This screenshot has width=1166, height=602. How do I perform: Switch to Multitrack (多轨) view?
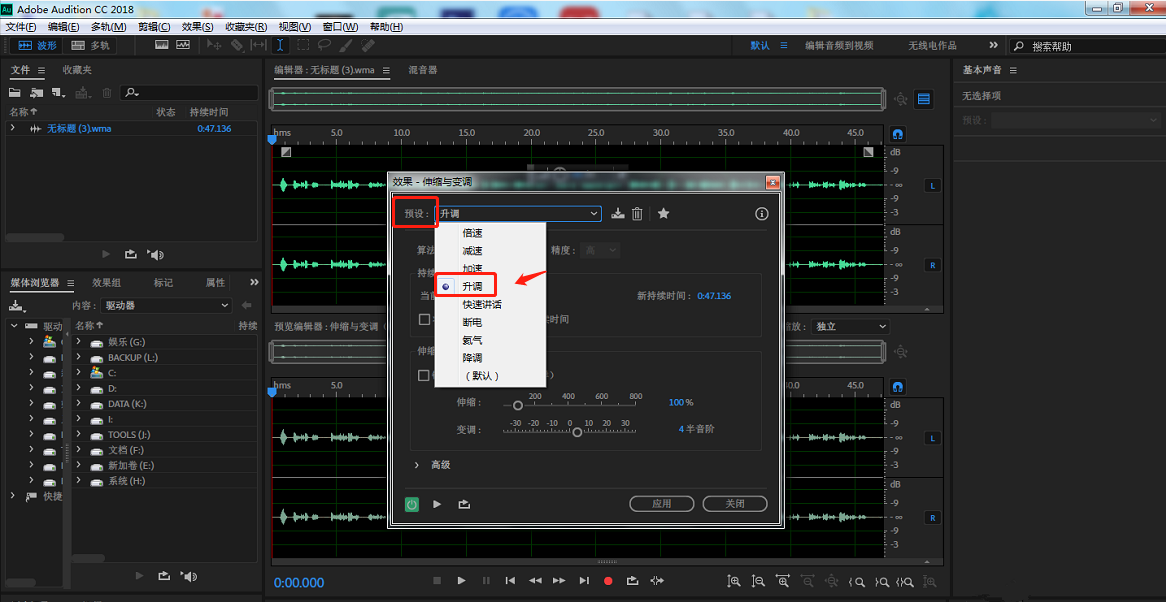(x=90, y=45)
